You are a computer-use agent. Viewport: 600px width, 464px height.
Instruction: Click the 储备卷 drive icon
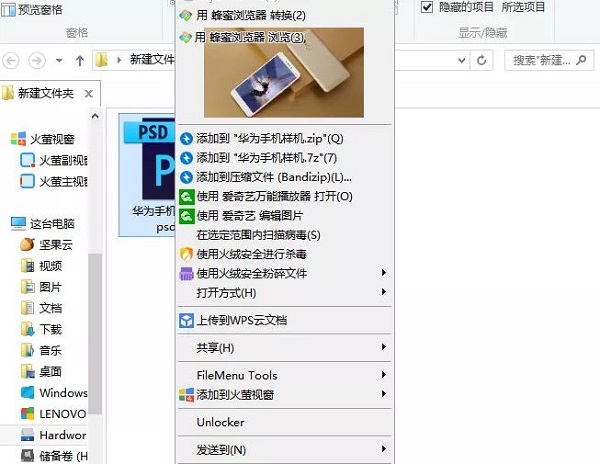(x=28, y=456)
